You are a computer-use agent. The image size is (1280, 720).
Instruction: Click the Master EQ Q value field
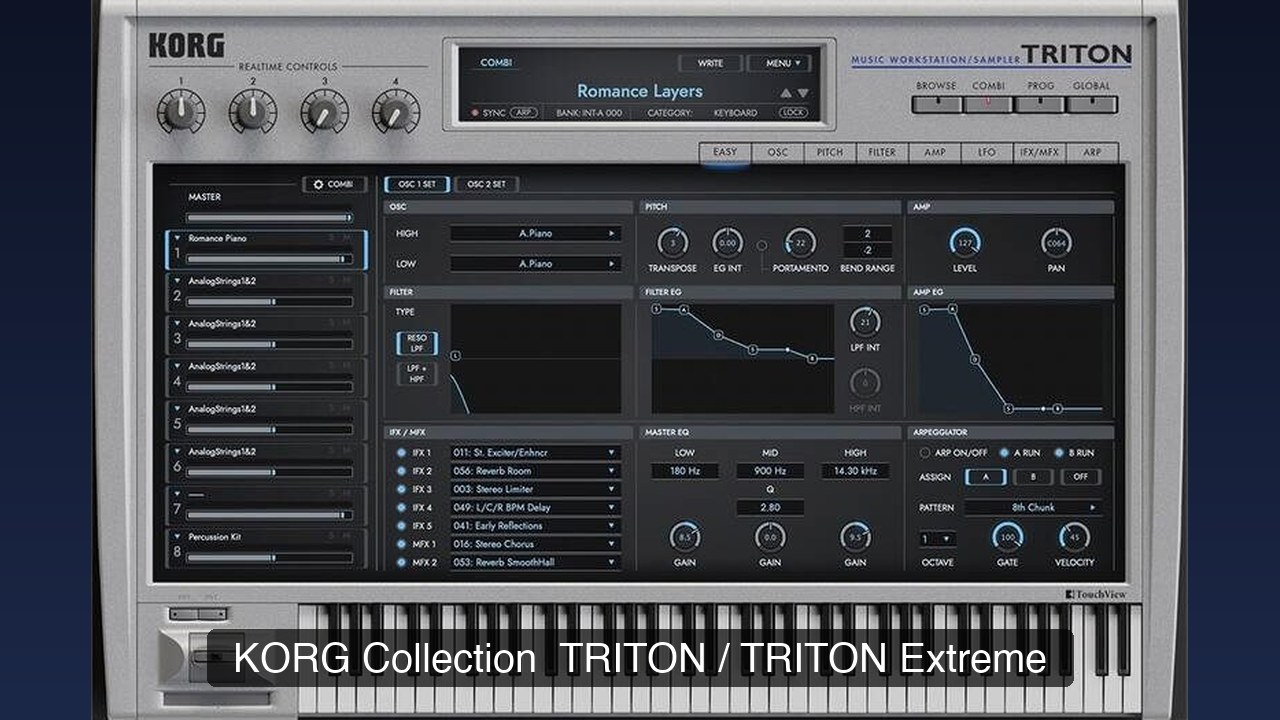(x=770, y=508)
